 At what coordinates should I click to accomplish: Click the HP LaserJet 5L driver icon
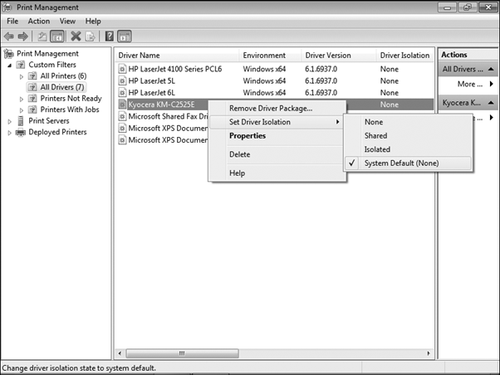[x=123, y=81]
